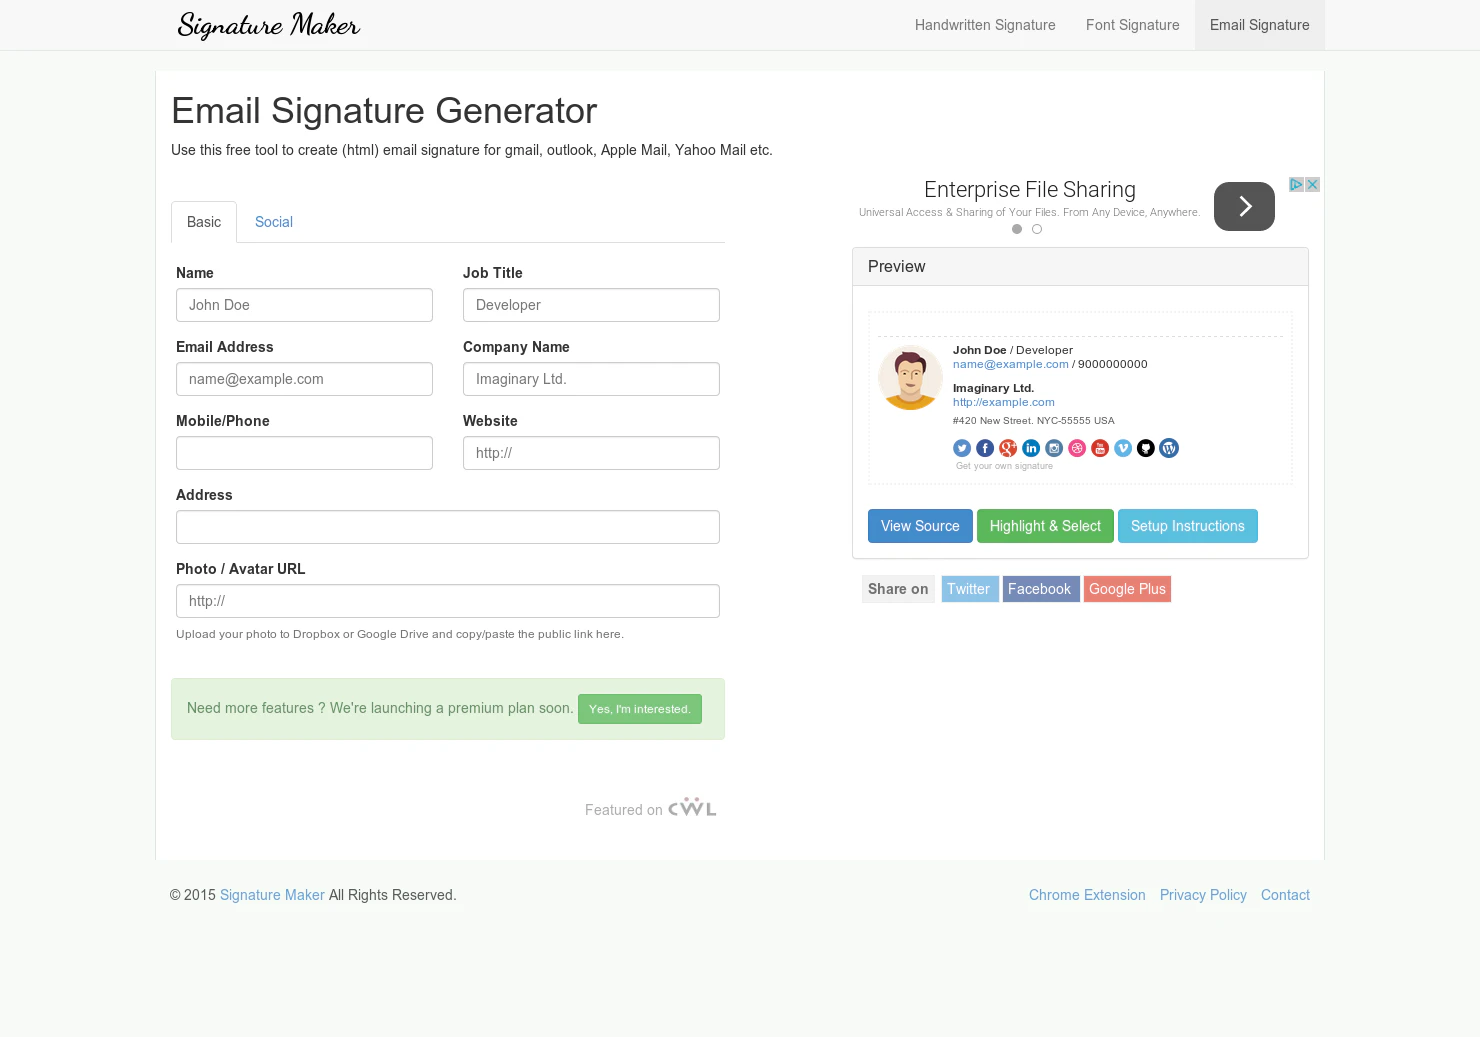Click the View Source button
Image resolution: width=1480 pixels, height=1037 pixels.
(919, 526)
